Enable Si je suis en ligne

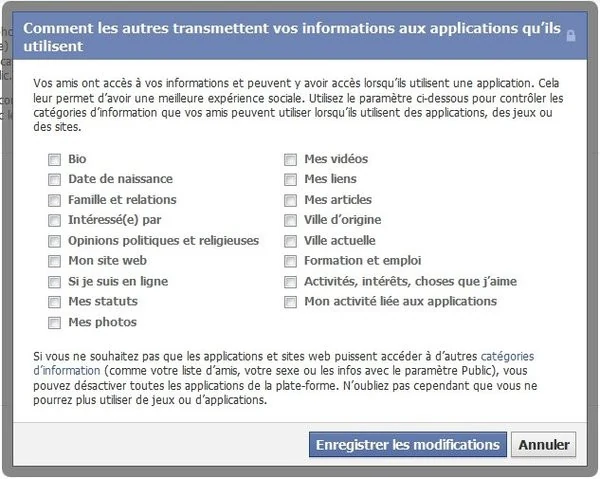point(54,282)
